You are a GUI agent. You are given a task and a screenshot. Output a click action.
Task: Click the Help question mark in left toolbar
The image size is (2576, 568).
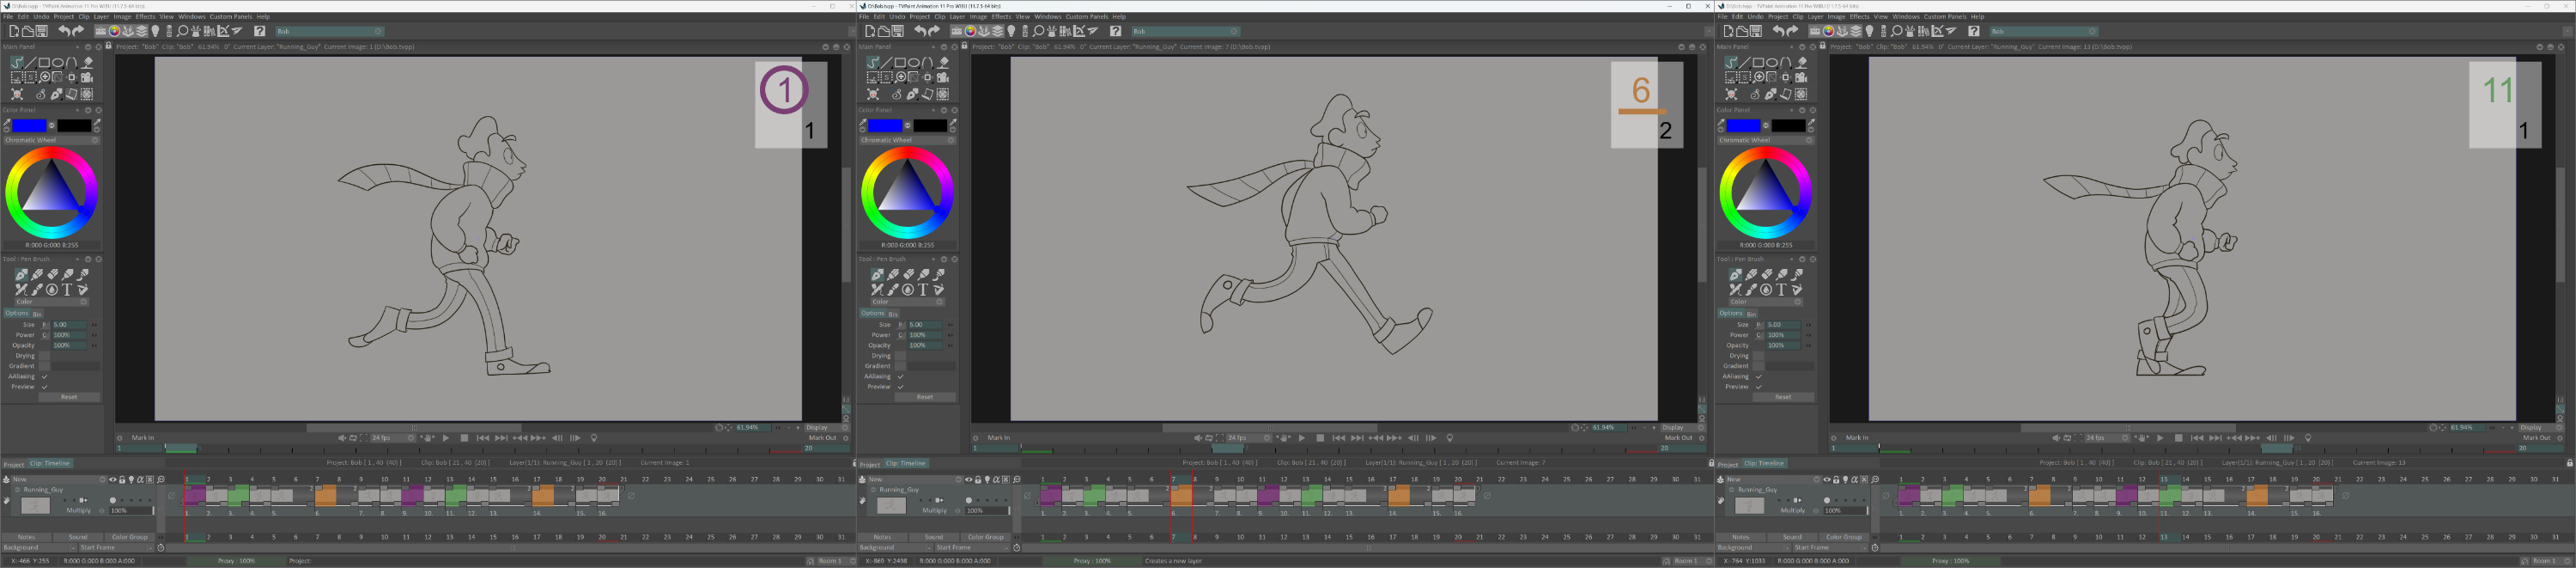click(x=259, y=31)
